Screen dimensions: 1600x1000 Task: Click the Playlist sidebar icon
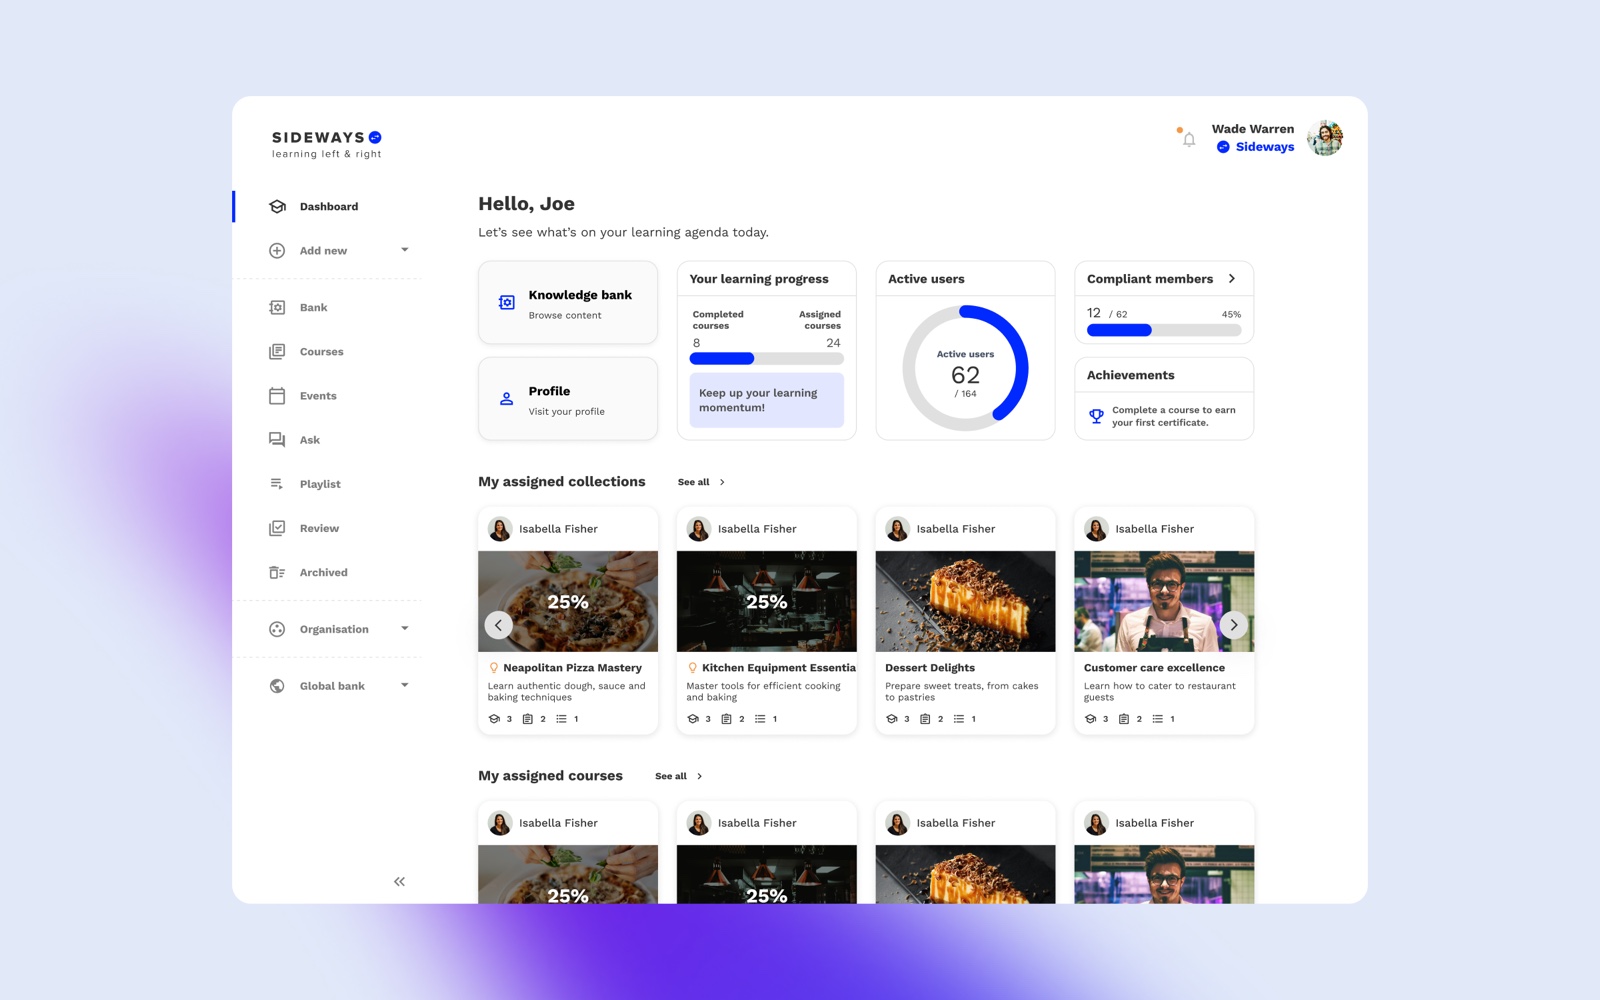pyautogui.click(x=277, y=484)
